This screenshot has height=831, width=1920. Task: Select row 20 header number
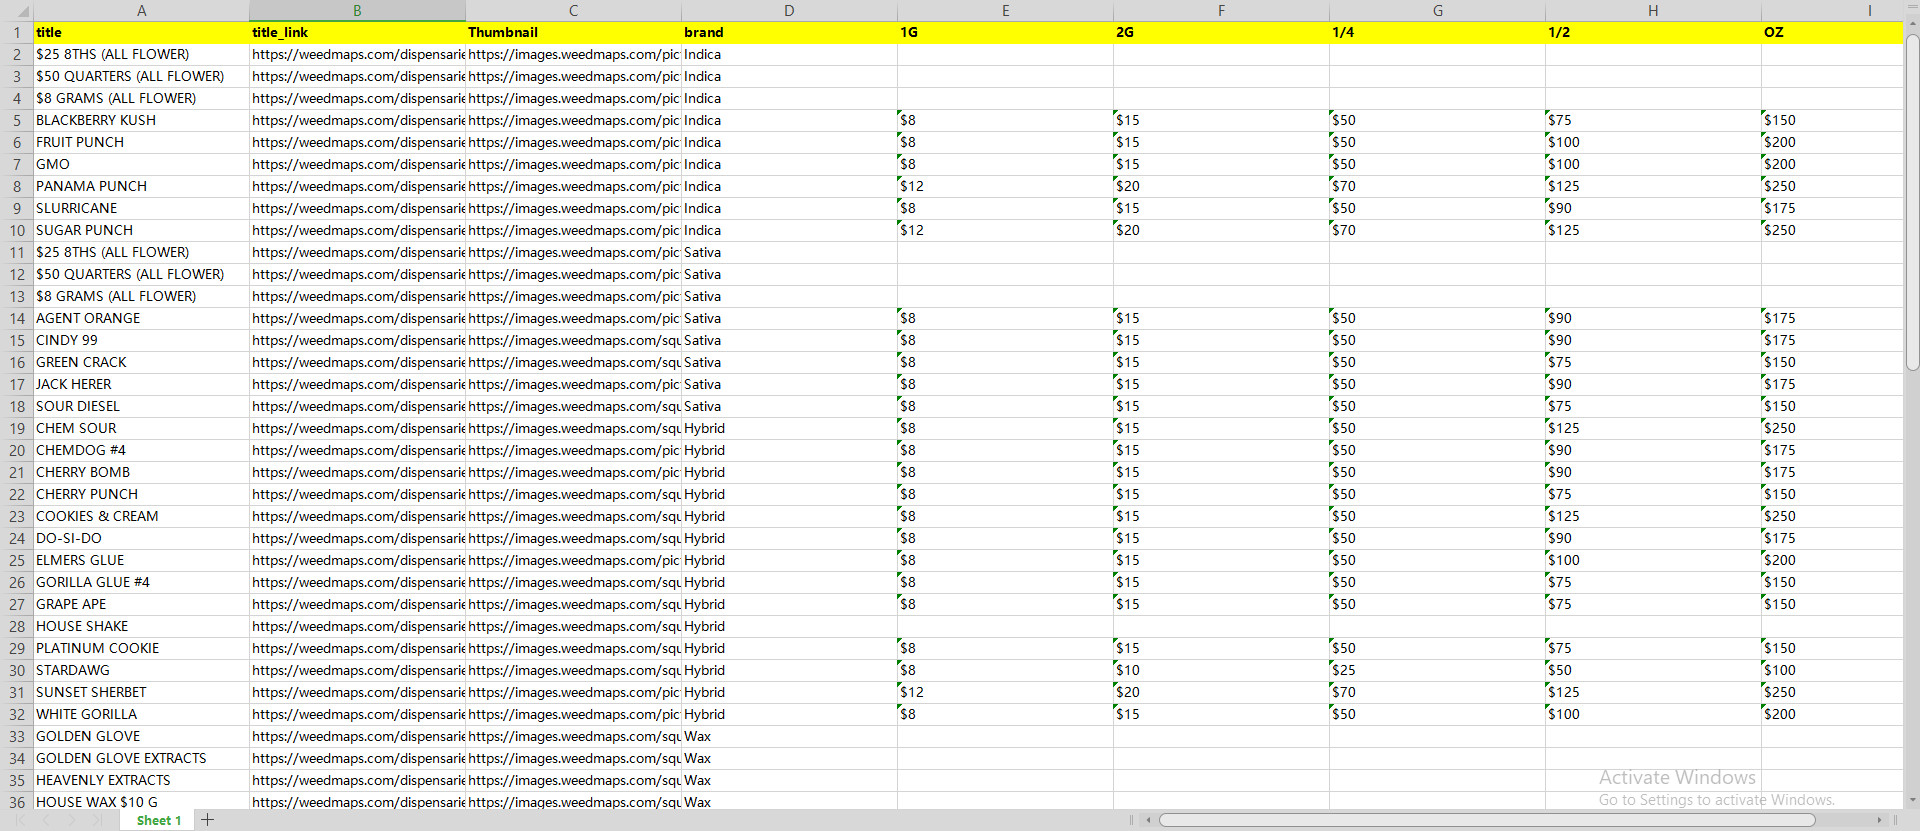(17, 450)
